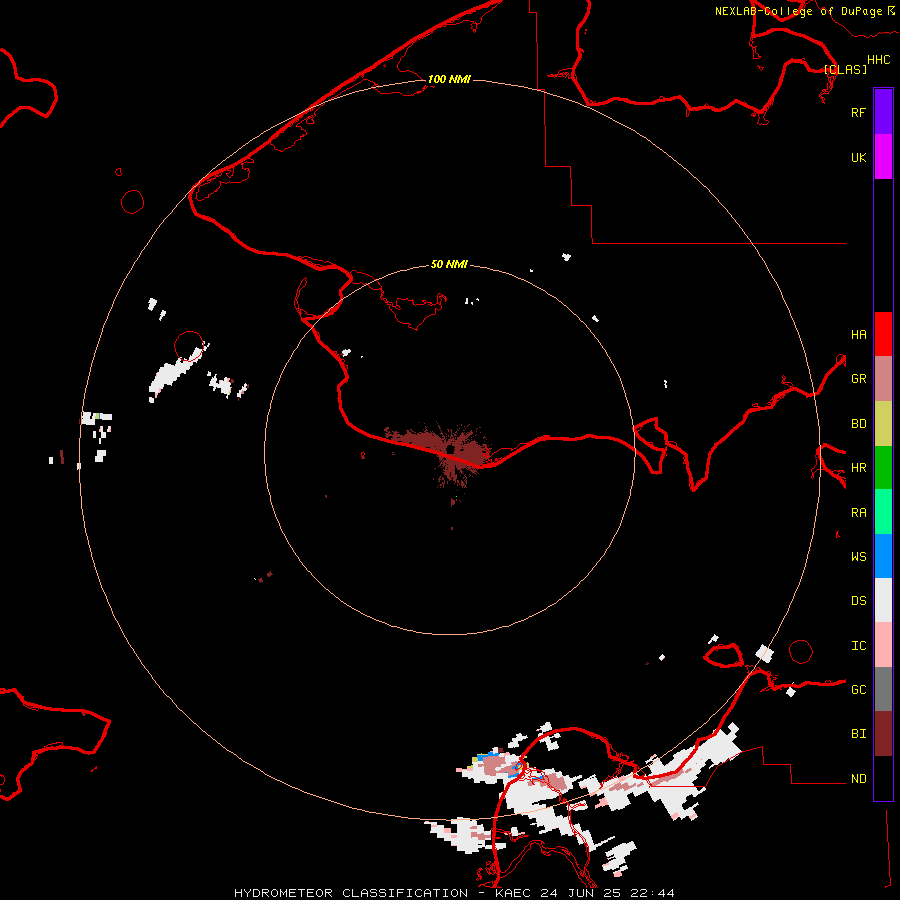
Task: Click the "UK" legend text label
Action: tap(858, 157)
